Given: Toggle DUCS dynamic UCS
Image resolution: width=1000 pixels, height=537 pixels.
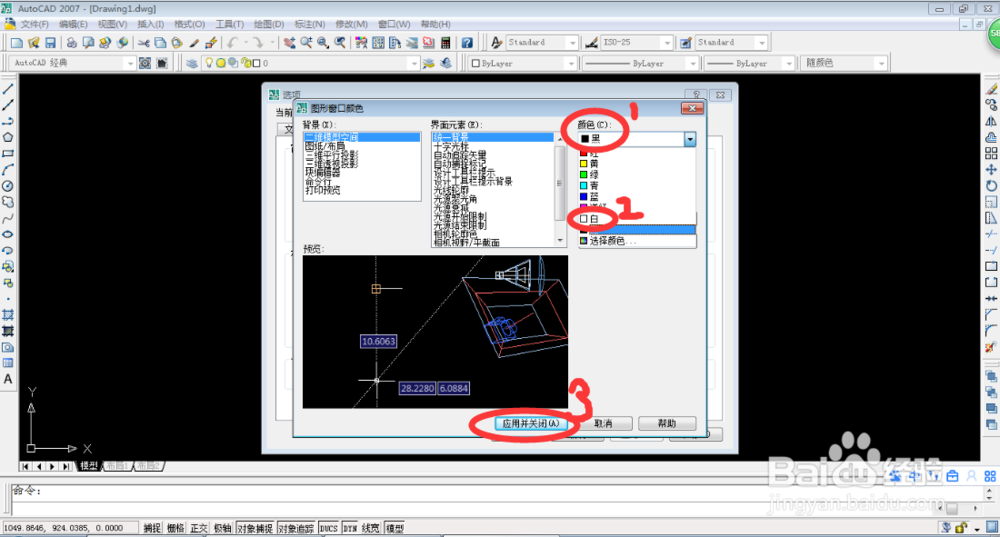Looking at the screenshot, I should [x=329, y=528].
